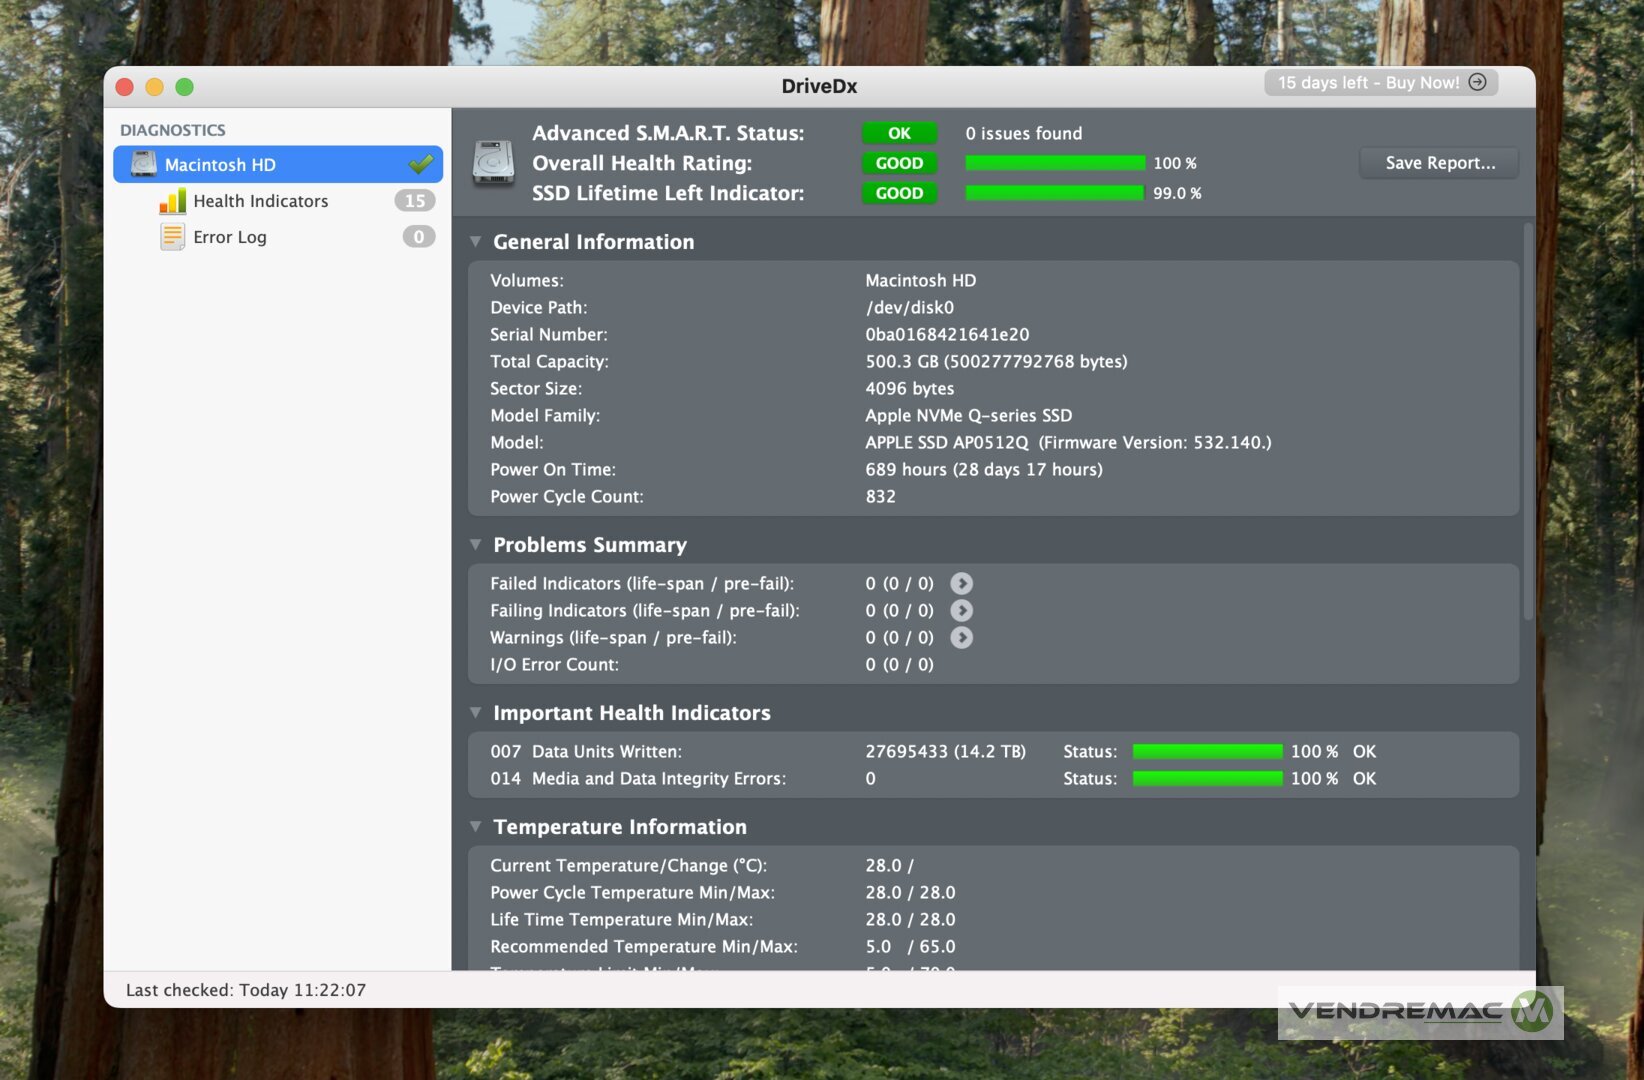Collapse the General Information section

476,241
